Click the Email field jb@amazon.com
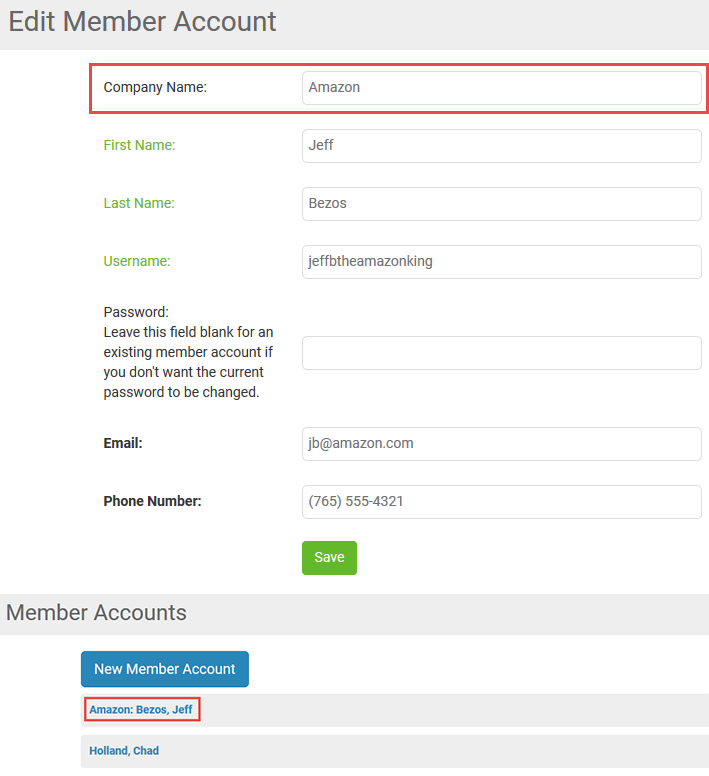 pos(502,444)
